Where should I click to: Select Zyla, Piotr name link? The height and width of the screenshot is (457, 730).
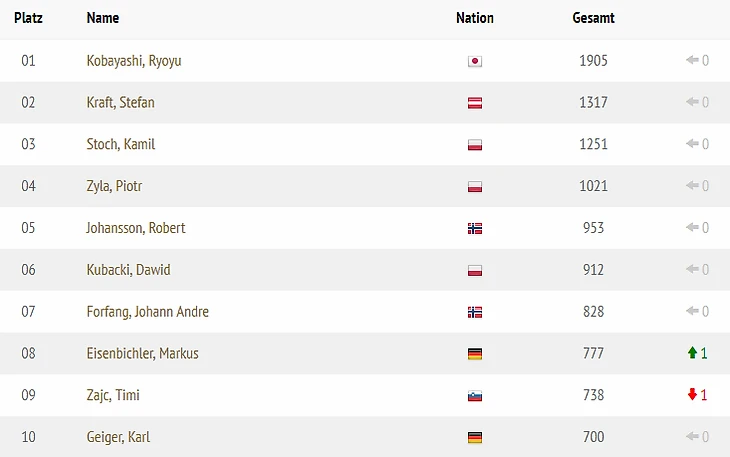tap(114, 186)
